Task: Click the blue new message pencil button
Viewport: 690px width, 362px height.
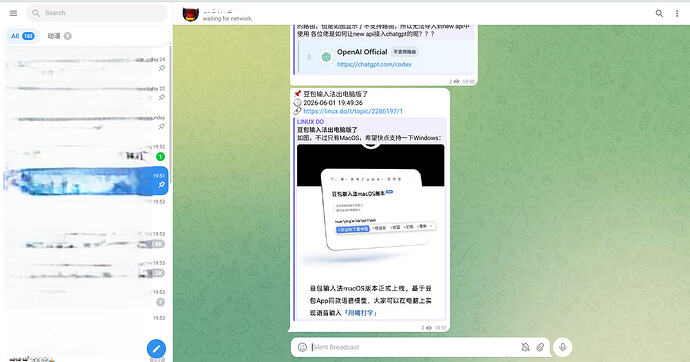Action: pos(156,349)
